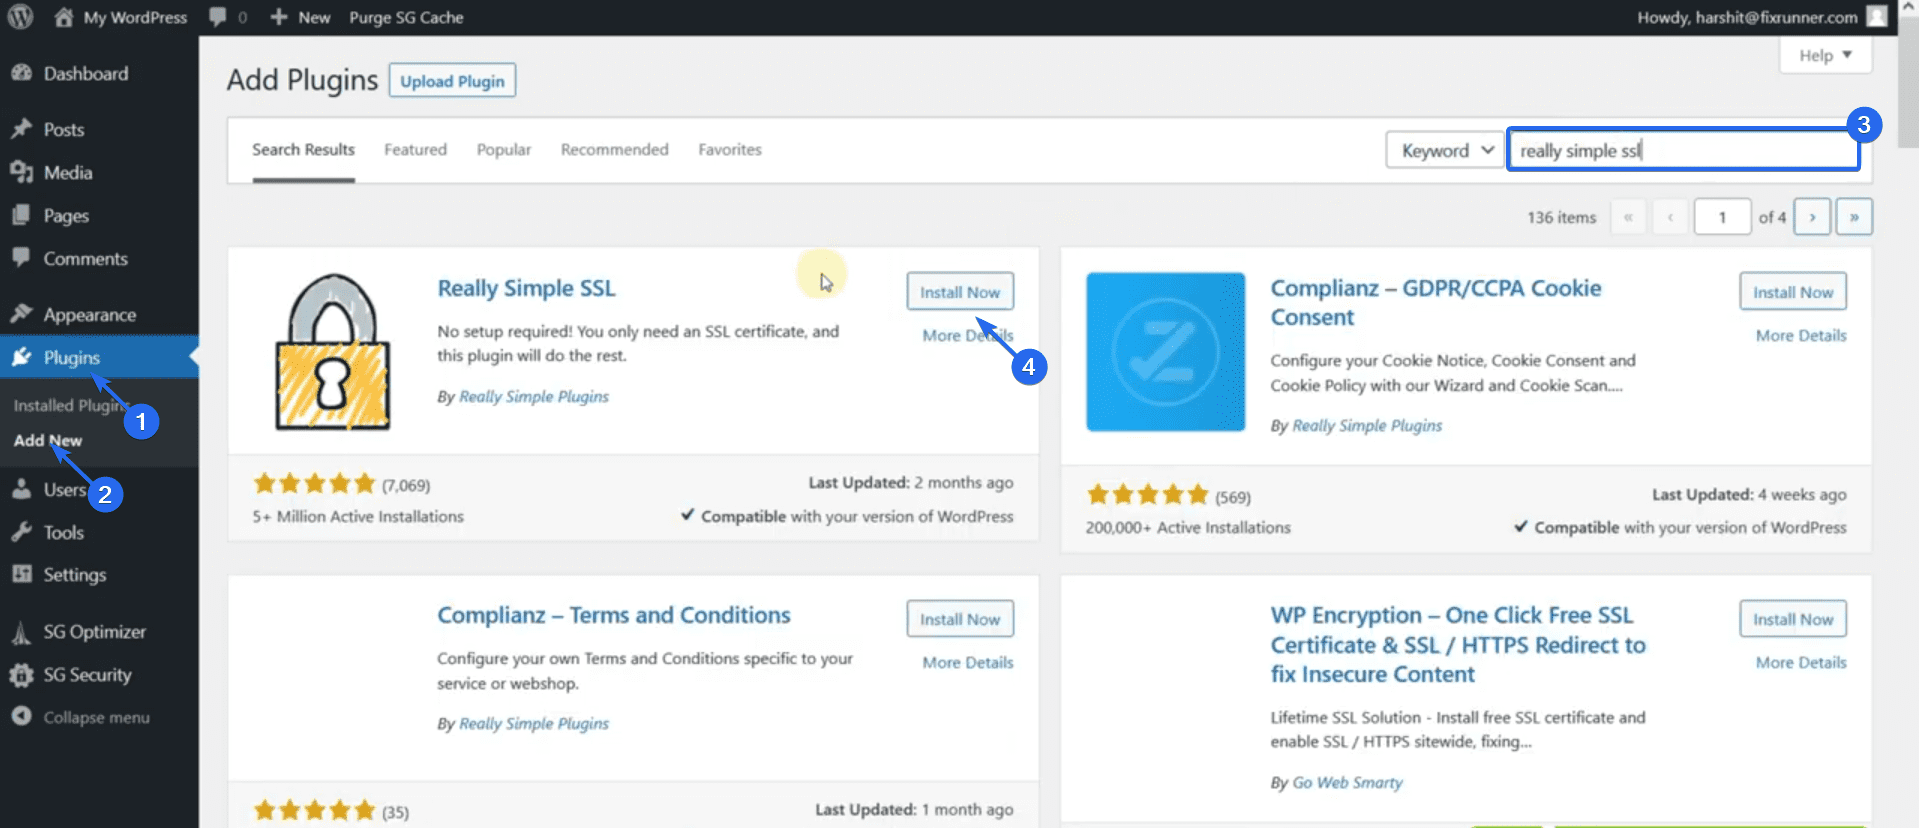Click the Comments icon in sidebar

click(21, 257)
